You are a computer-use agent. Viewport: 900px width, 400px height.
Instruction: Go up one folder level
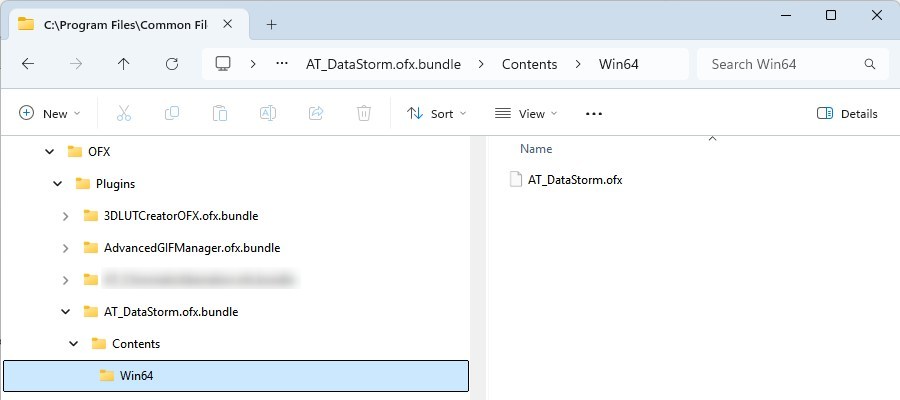pyautogui.click(x=123, y=64)
